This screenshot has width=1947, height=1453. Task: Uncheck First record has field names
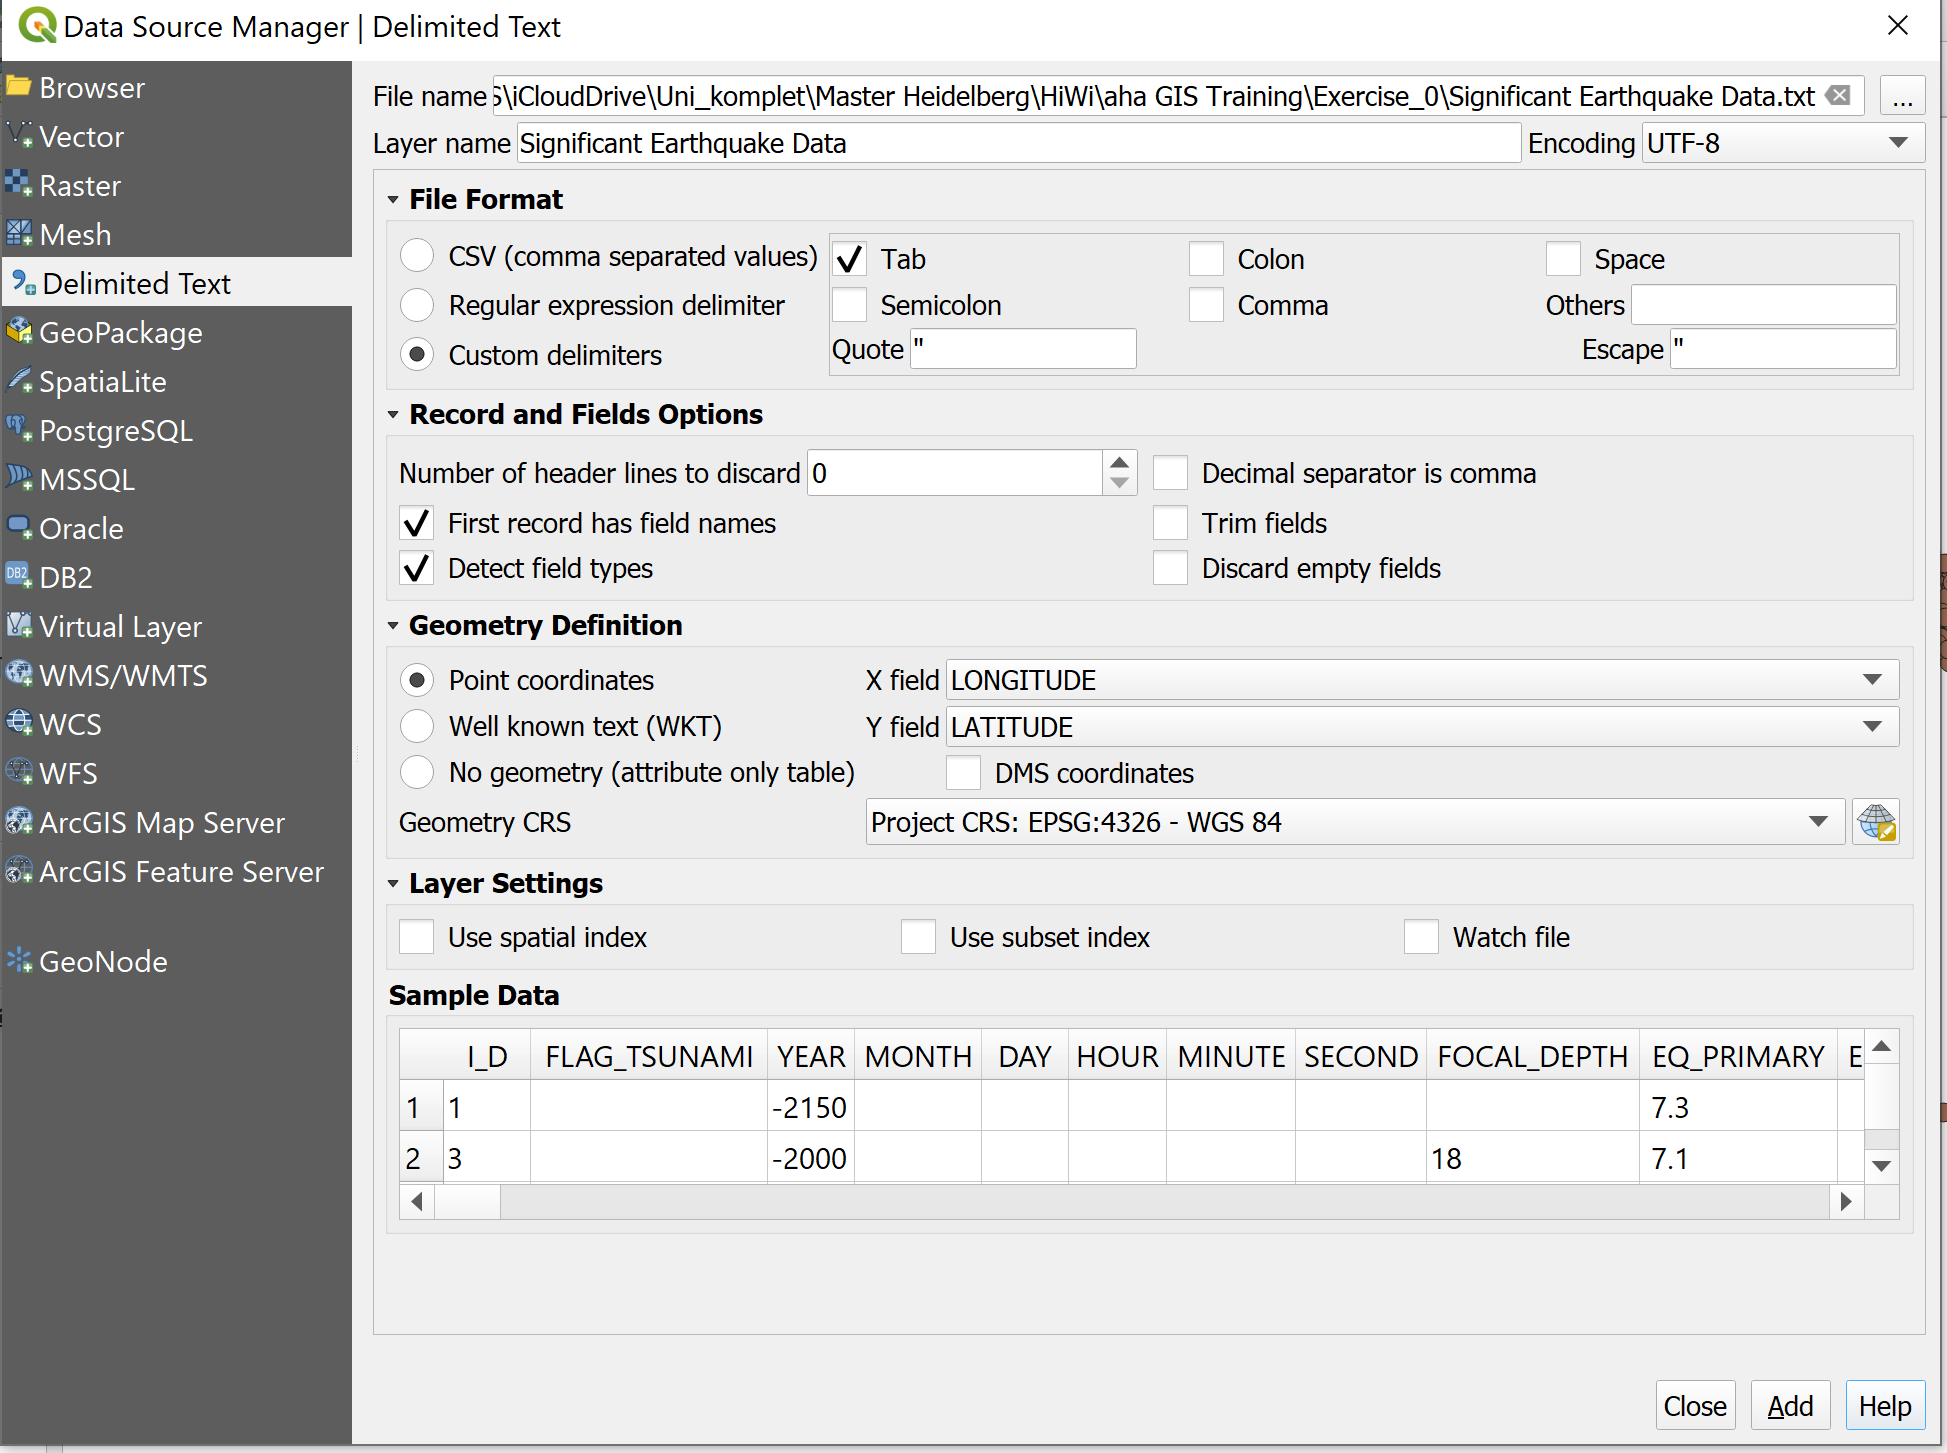coord(416,523)
